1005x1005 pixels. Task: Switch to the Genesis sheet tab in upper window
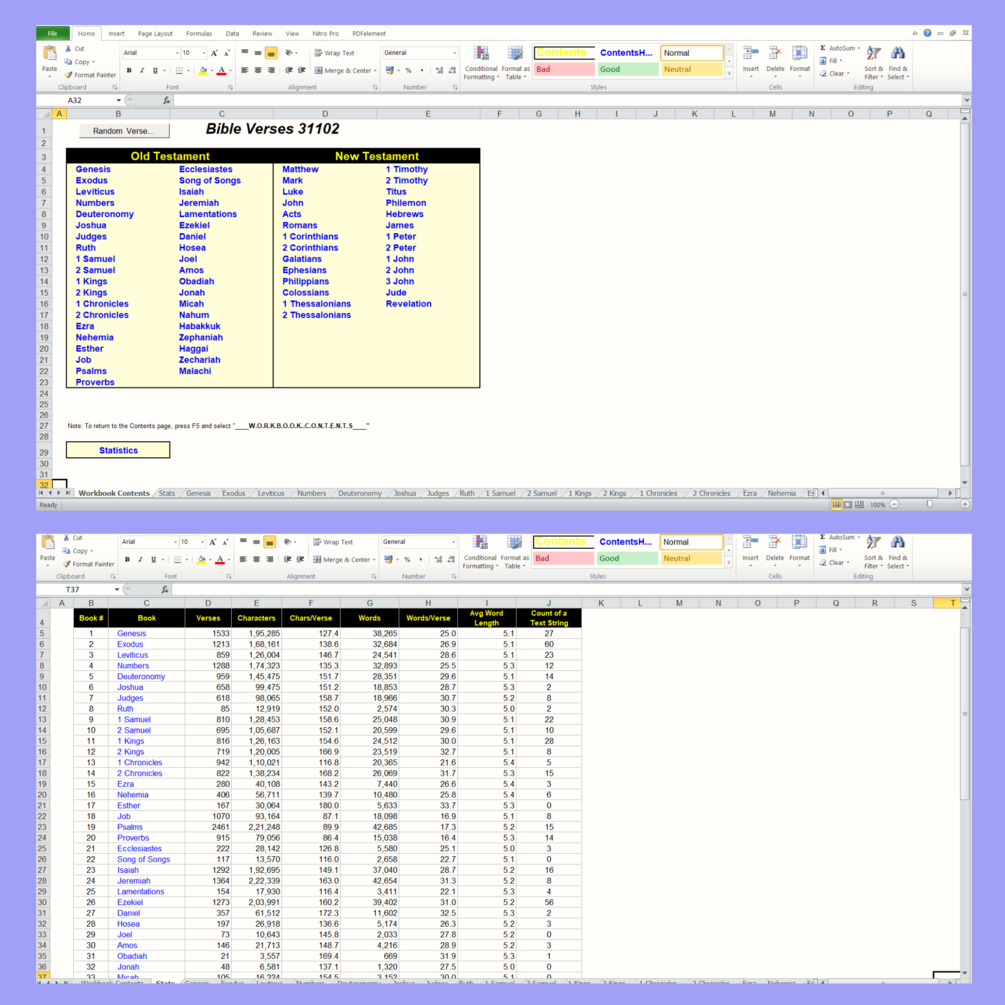pos(198,493)
